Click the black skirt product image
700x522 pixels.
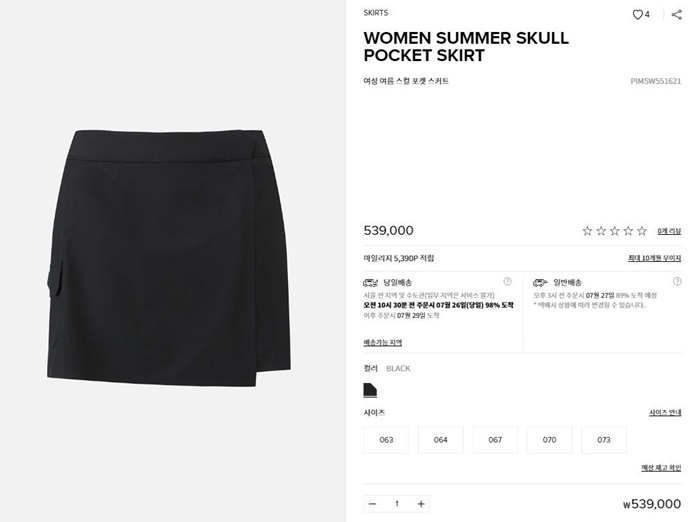tap(169, 258)
